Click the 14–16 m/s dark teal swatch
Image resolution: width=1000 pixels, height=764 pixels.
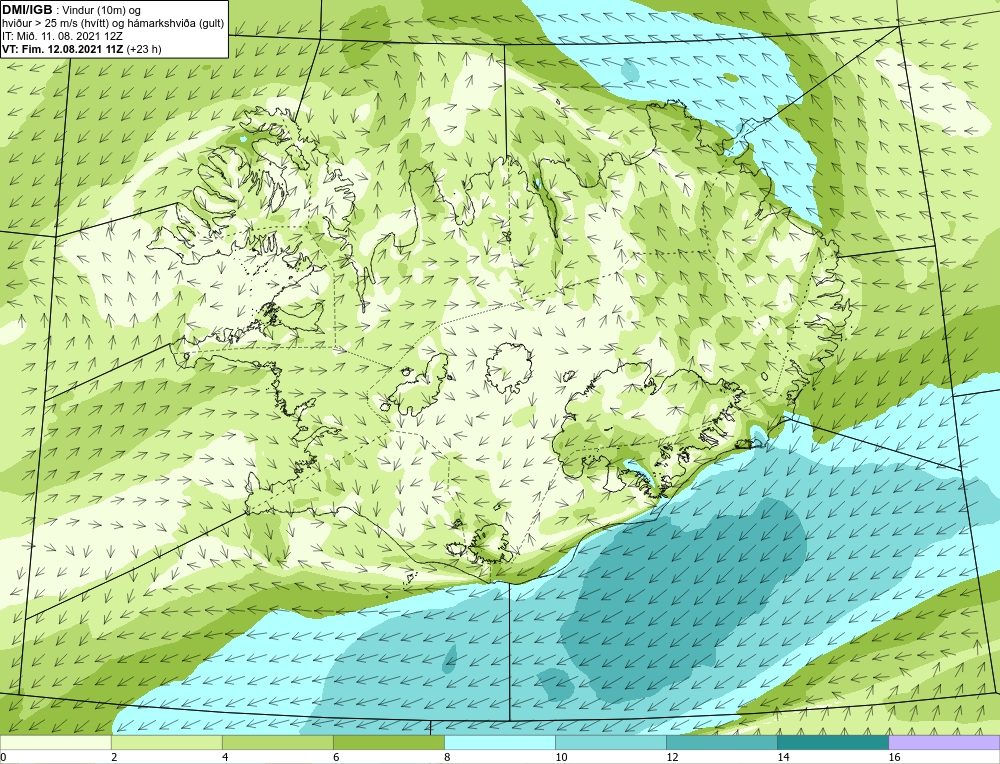832,742
